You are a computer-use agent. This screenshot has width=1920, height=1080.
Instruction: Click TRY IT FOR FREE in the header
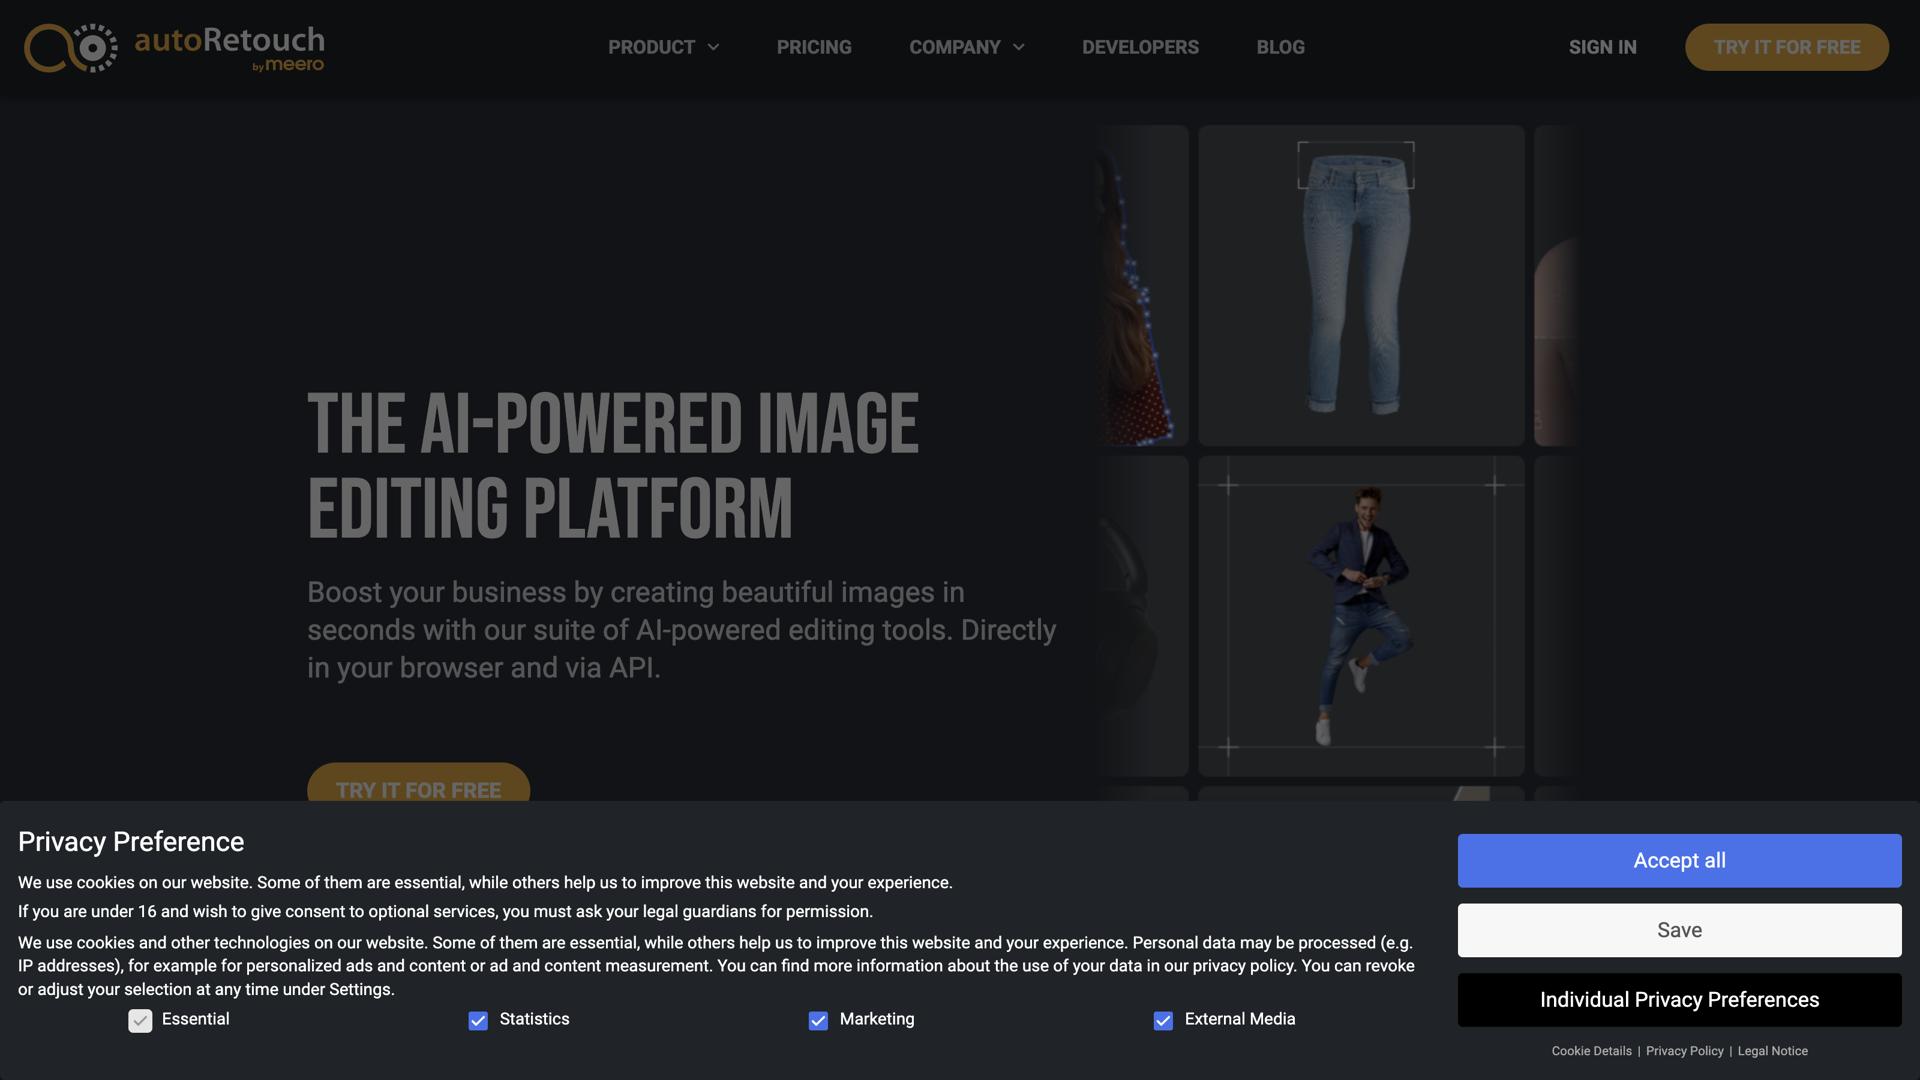(x=1787, y=47)
